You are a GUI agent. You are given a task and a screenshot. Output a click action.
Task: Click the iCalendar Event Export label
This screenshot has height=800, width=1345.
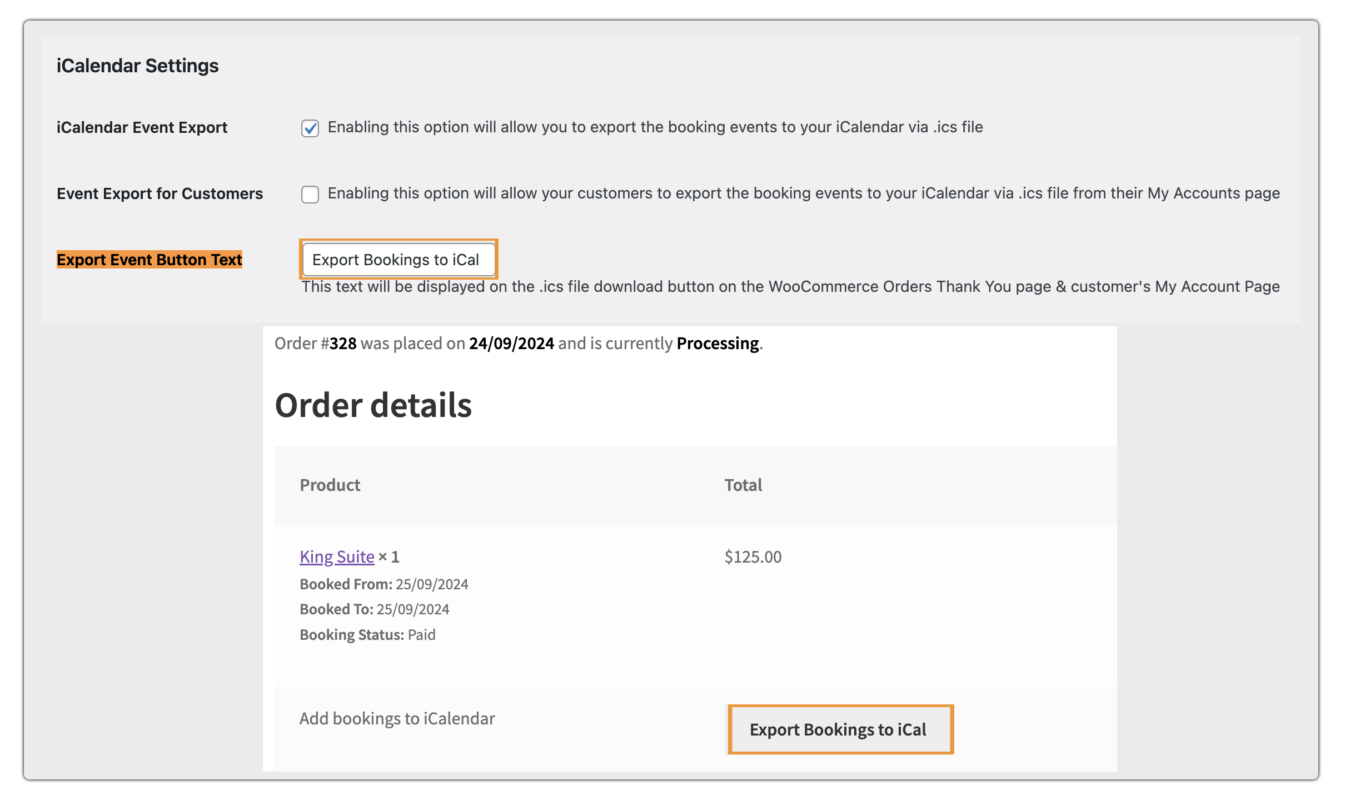click(x=142, y=128)
